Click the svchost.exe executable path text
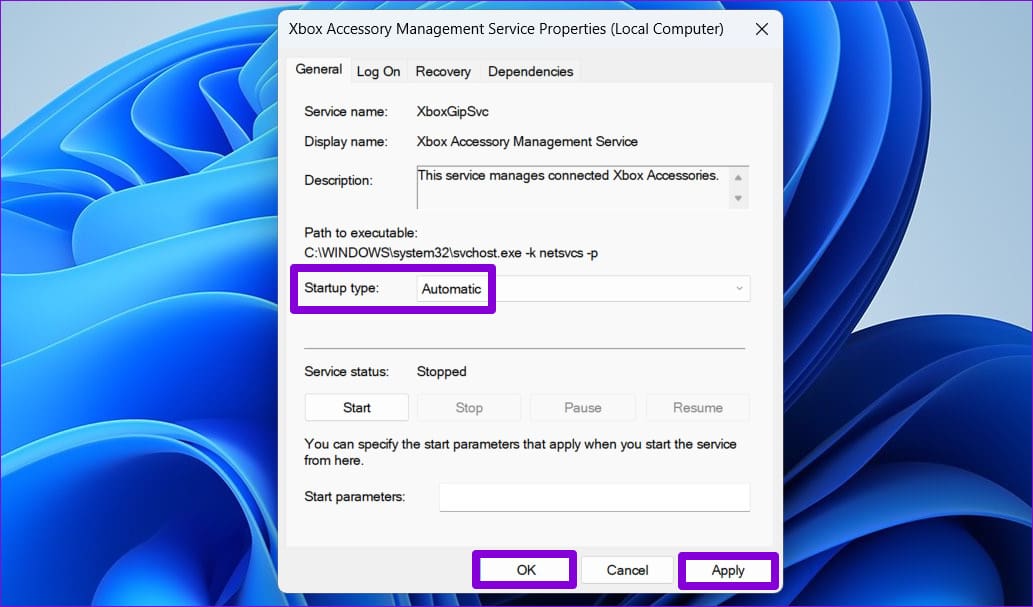Viewport: 1033px width, 607px height. (x=451, y=252)
